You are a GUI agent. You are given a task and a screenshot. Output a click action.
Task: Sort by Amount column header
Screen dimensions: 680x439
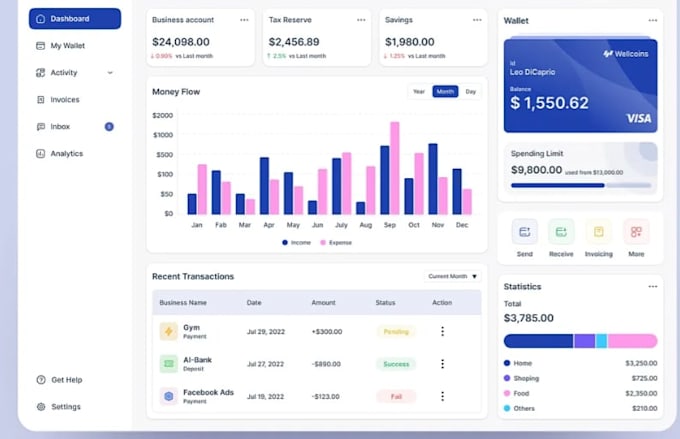tap(324, 303)
